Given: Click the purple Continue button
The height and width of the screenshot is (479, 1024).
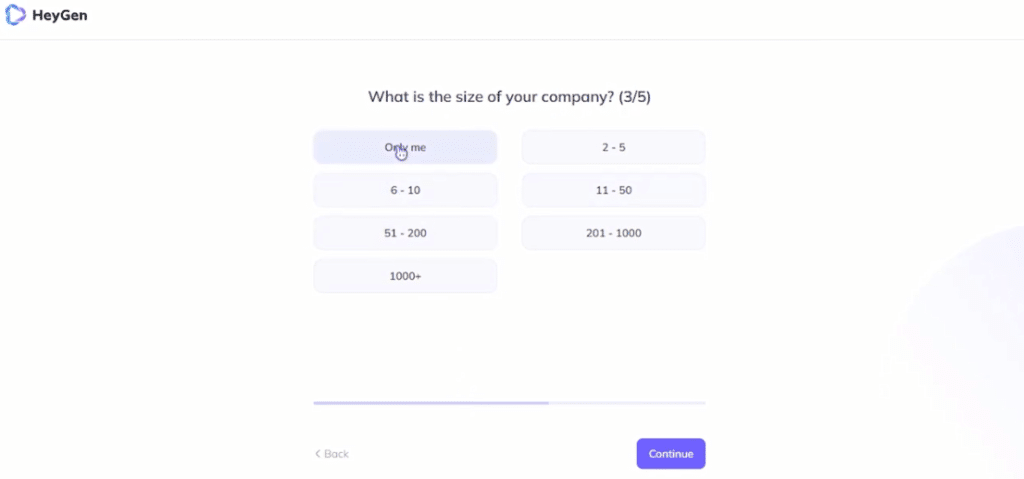Looking at the screenshot, I should click(x=671, y=454).
